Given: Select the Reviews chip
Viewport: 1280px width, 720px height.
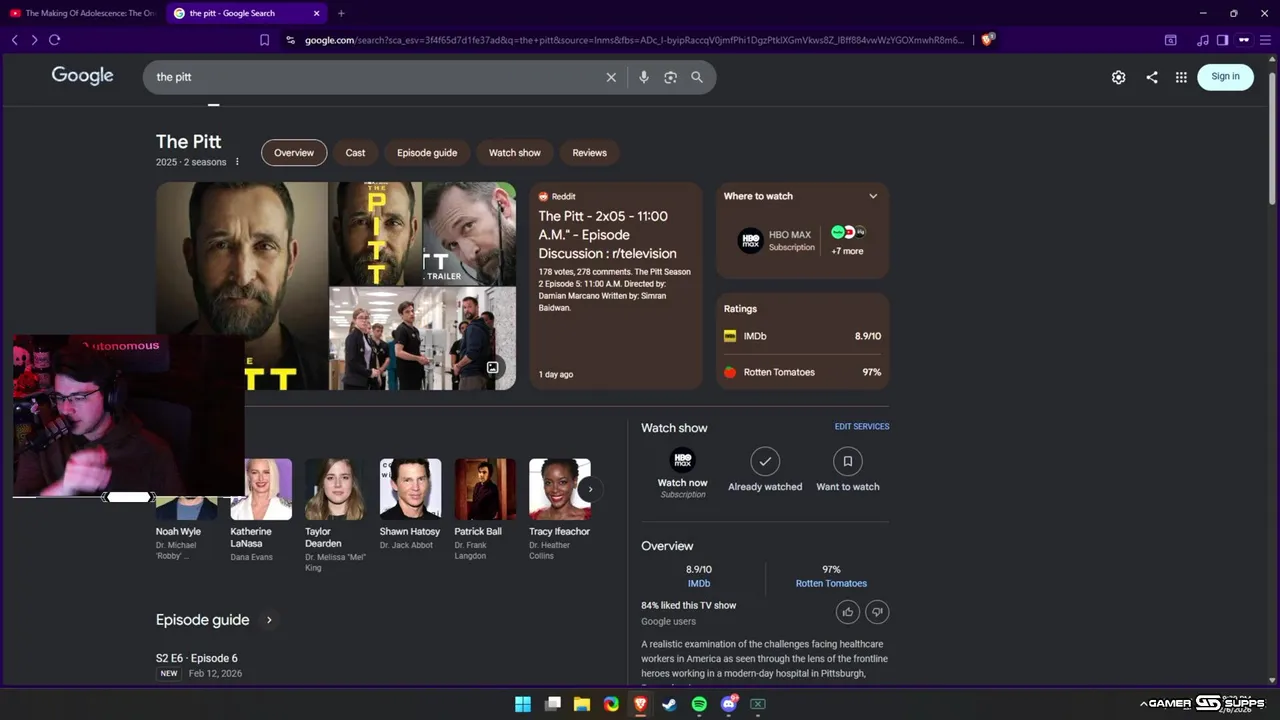Looking at the screenshot, I should [589, 153].
